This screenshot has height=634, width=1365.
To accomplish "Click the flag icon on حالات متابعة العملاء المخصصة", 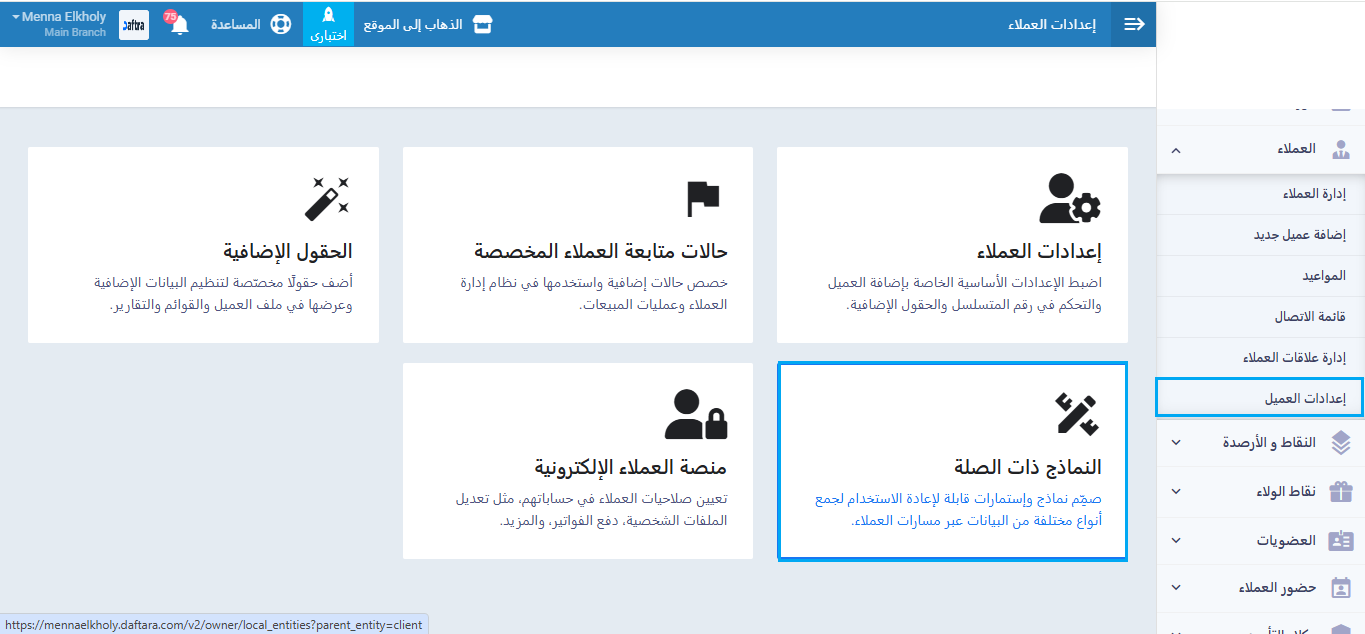I will pyautogui.click(x=703, y=199).
